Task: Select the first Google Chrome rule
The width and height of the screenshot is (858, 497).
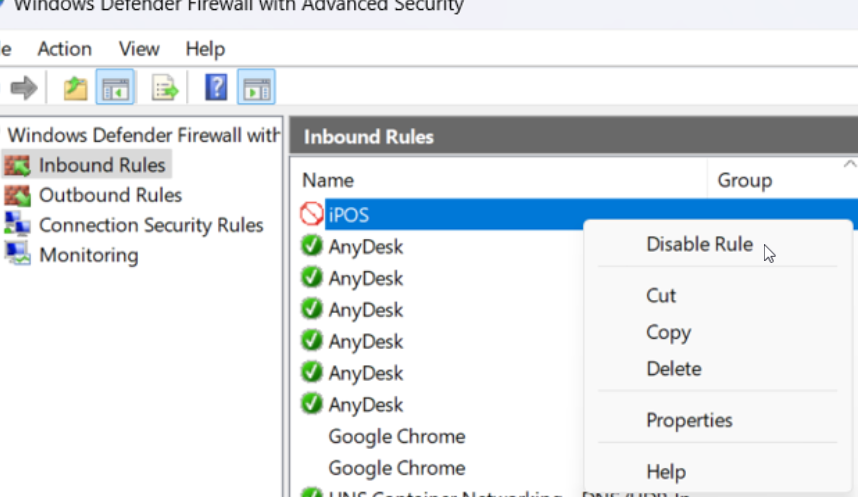Action: point(397,436)
